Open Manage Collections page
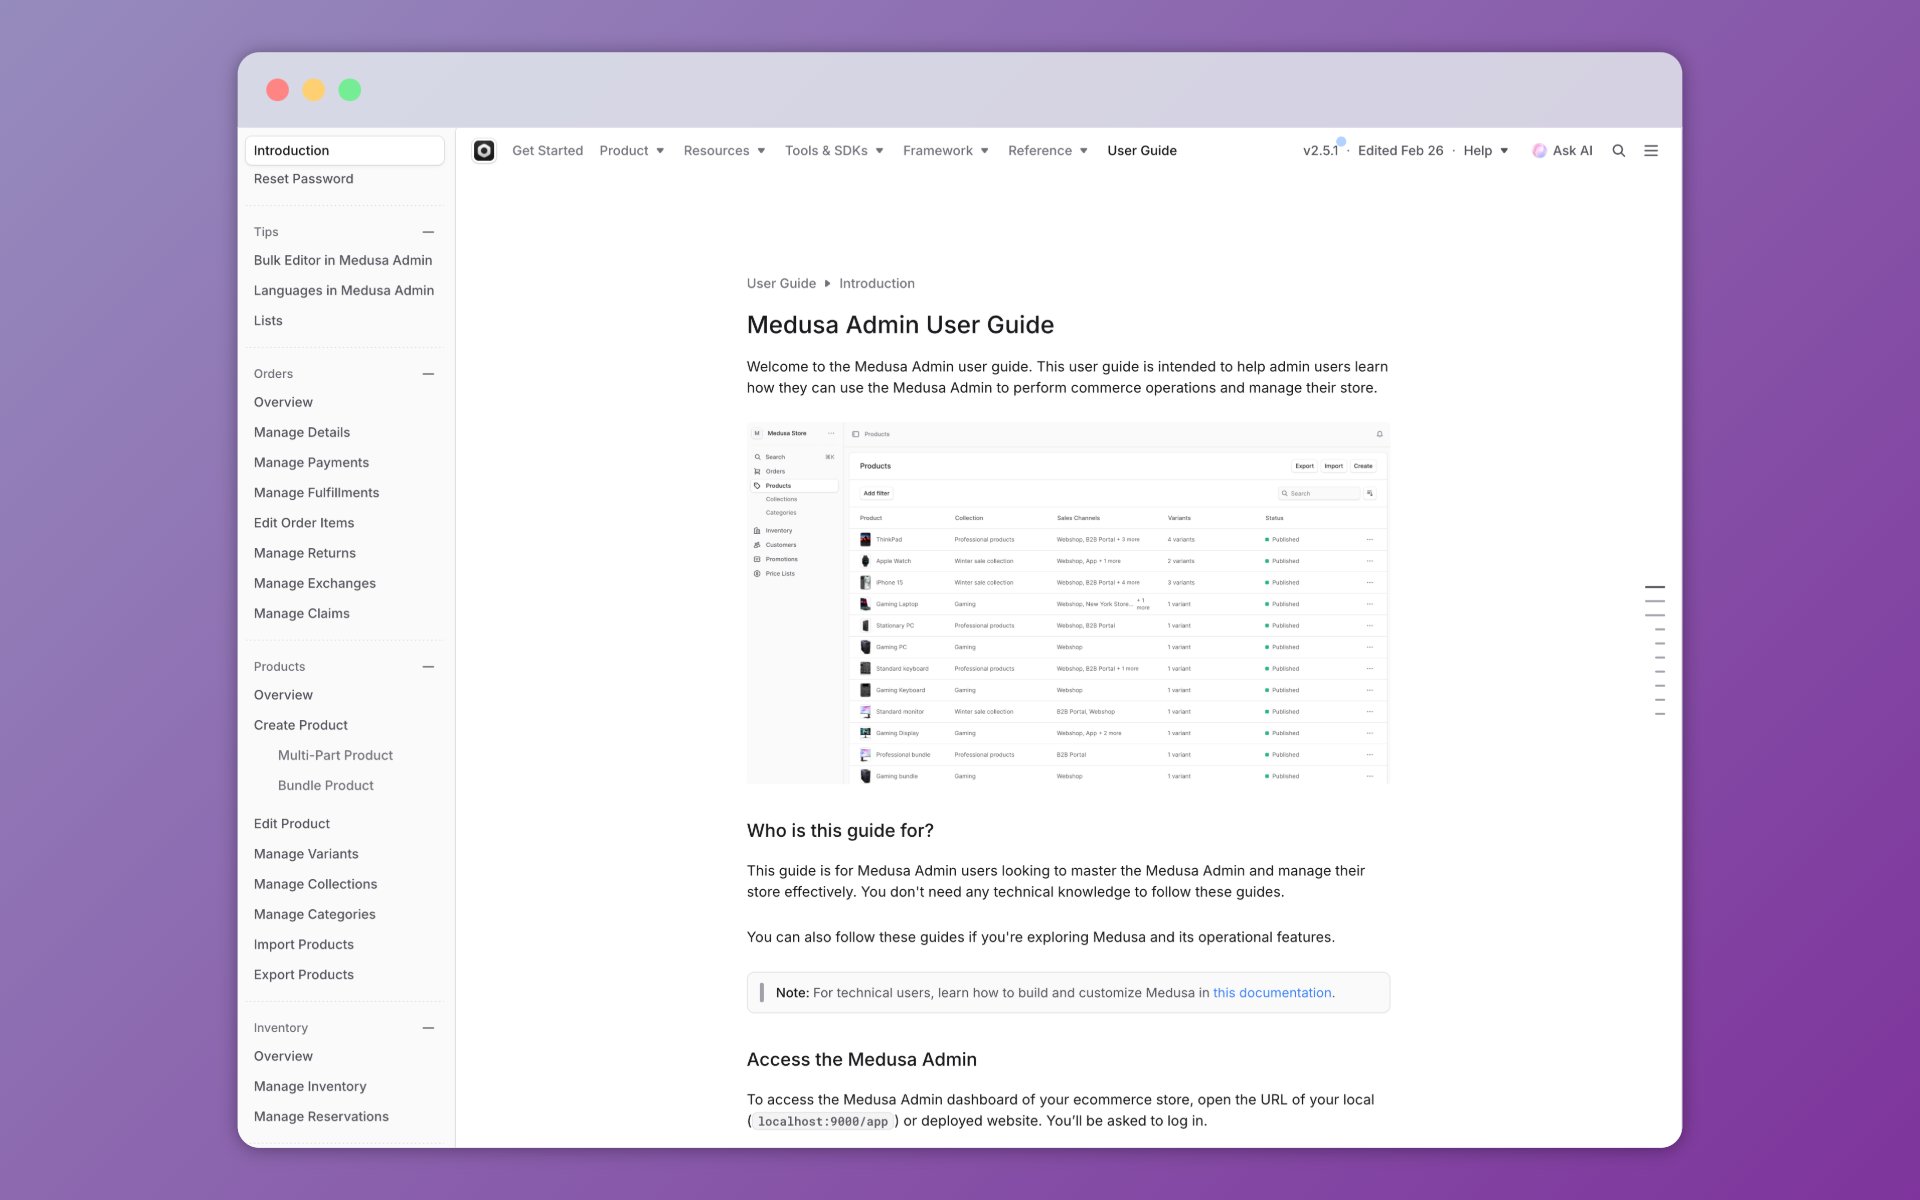Viewport: 1920px width, 1200px height. (x=315, y=884)
